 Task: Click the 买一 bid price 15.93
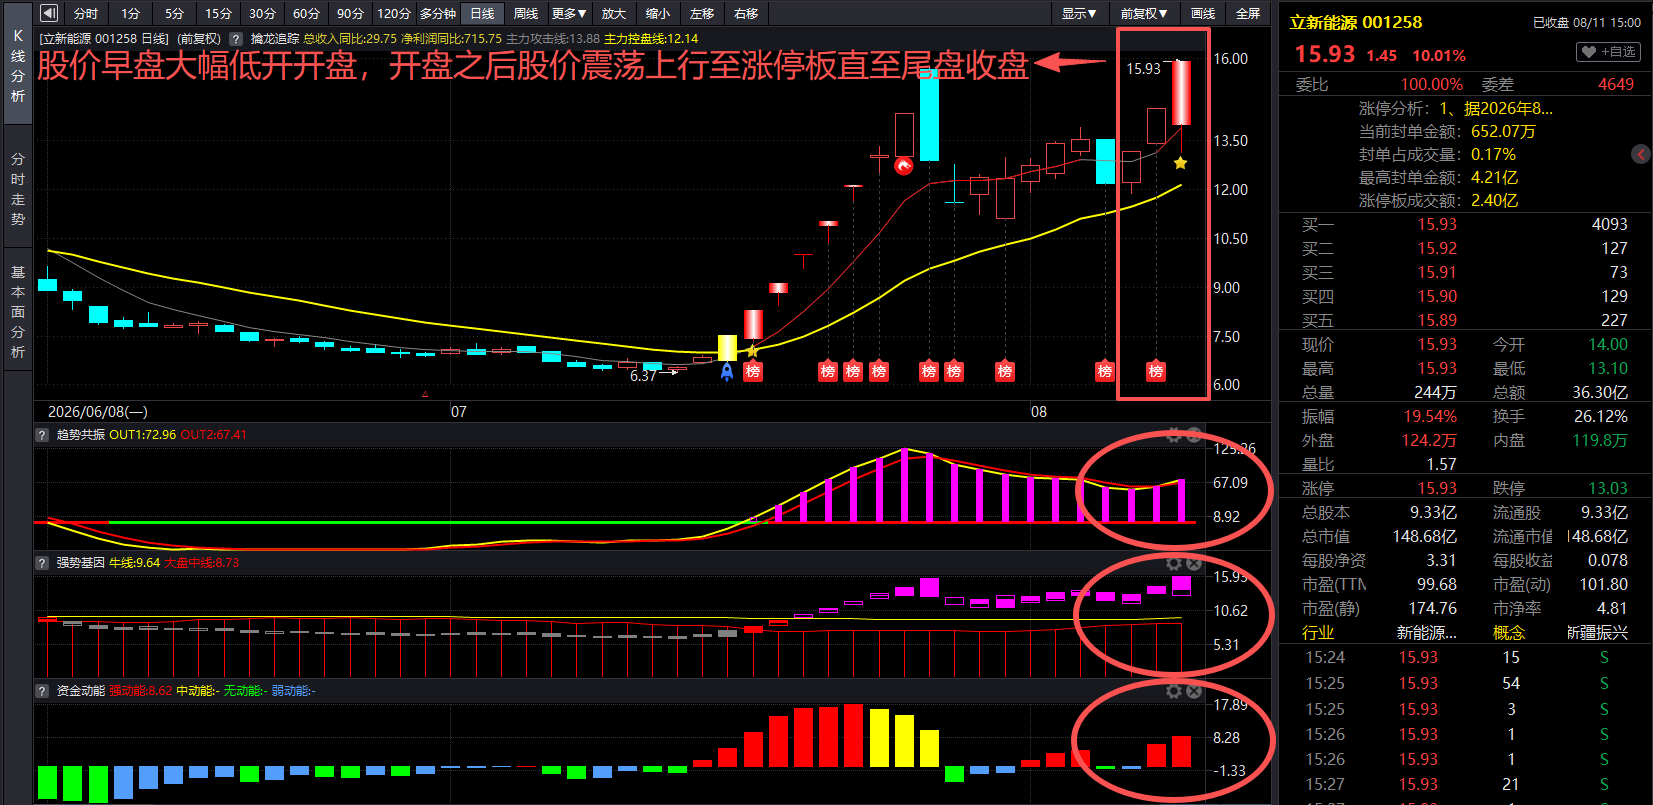click(x=1437, y=225)
